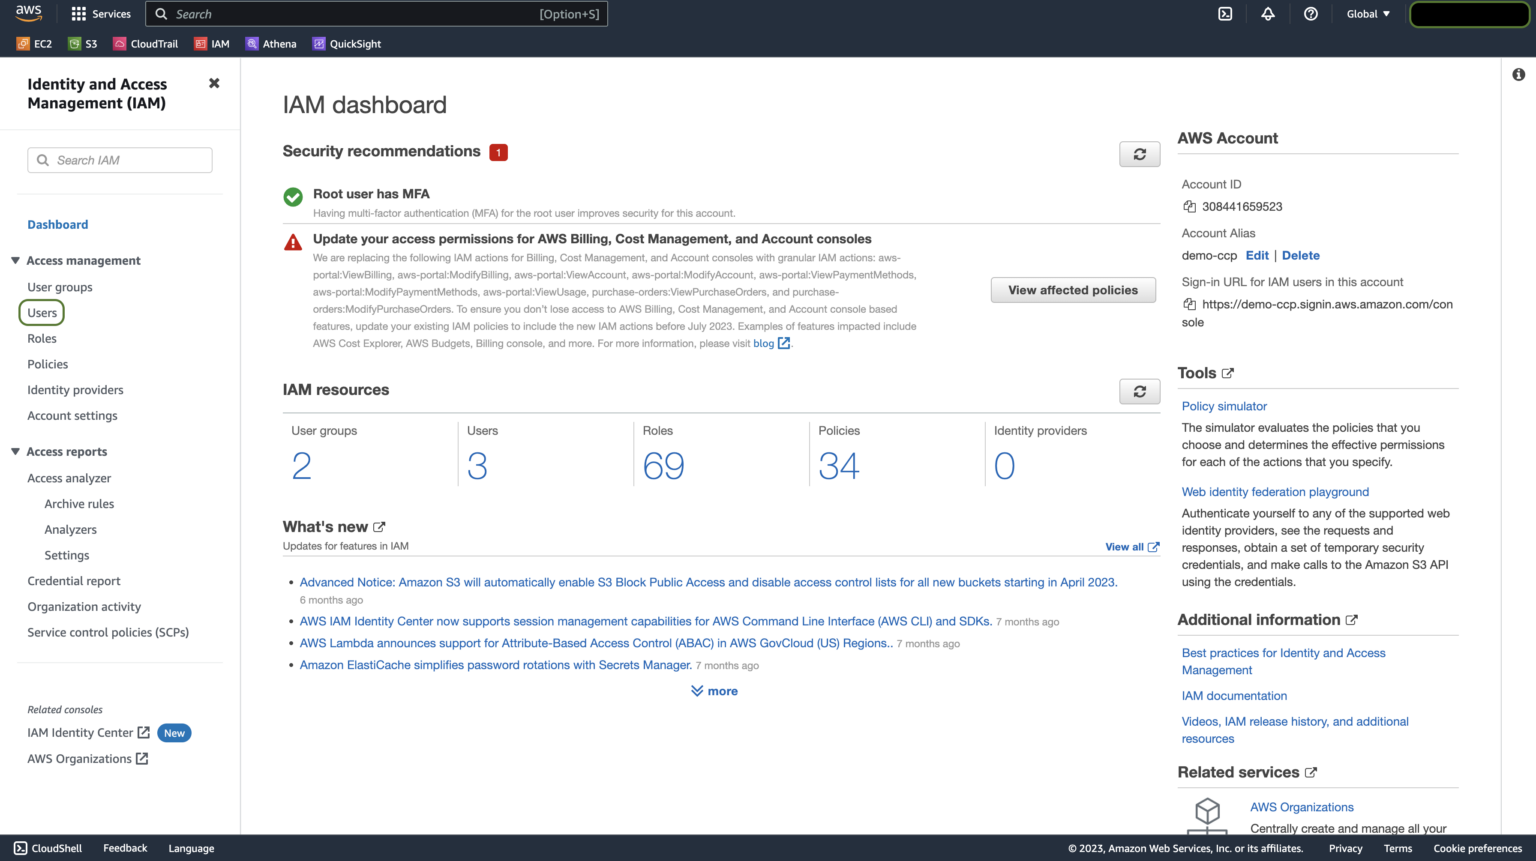Click the Search IAM input field
Viewport: 1536px width, 861px height.
point(119,160)
